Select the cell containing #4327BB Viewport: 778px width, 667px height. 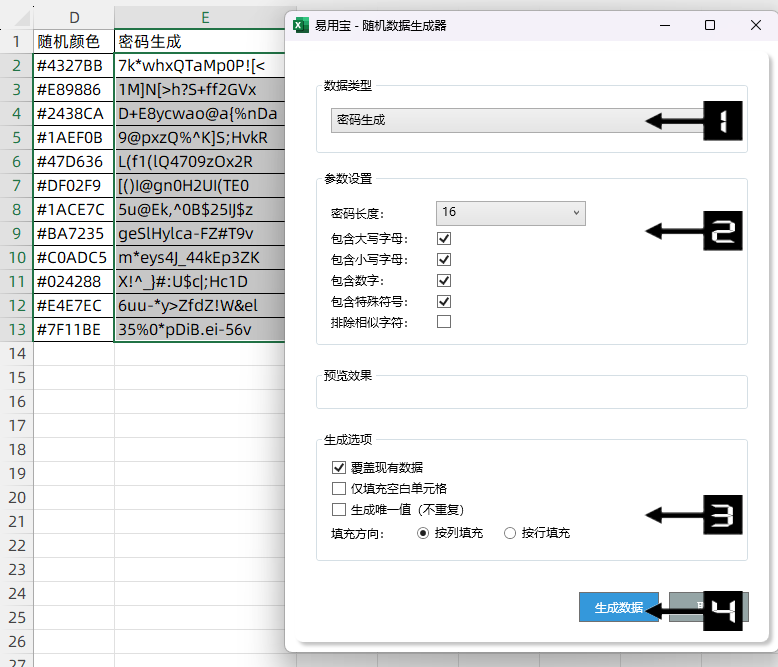(73, 66)
